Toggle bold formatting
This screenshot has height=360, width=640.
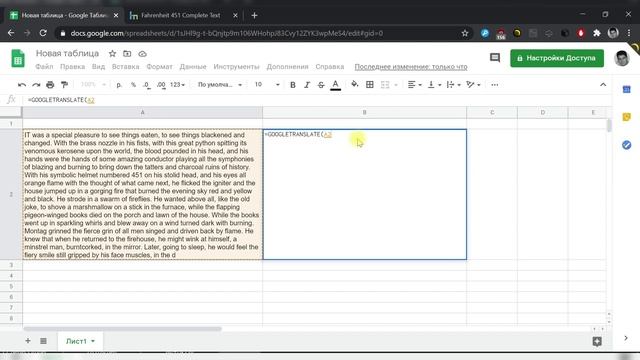click(293, 85)
